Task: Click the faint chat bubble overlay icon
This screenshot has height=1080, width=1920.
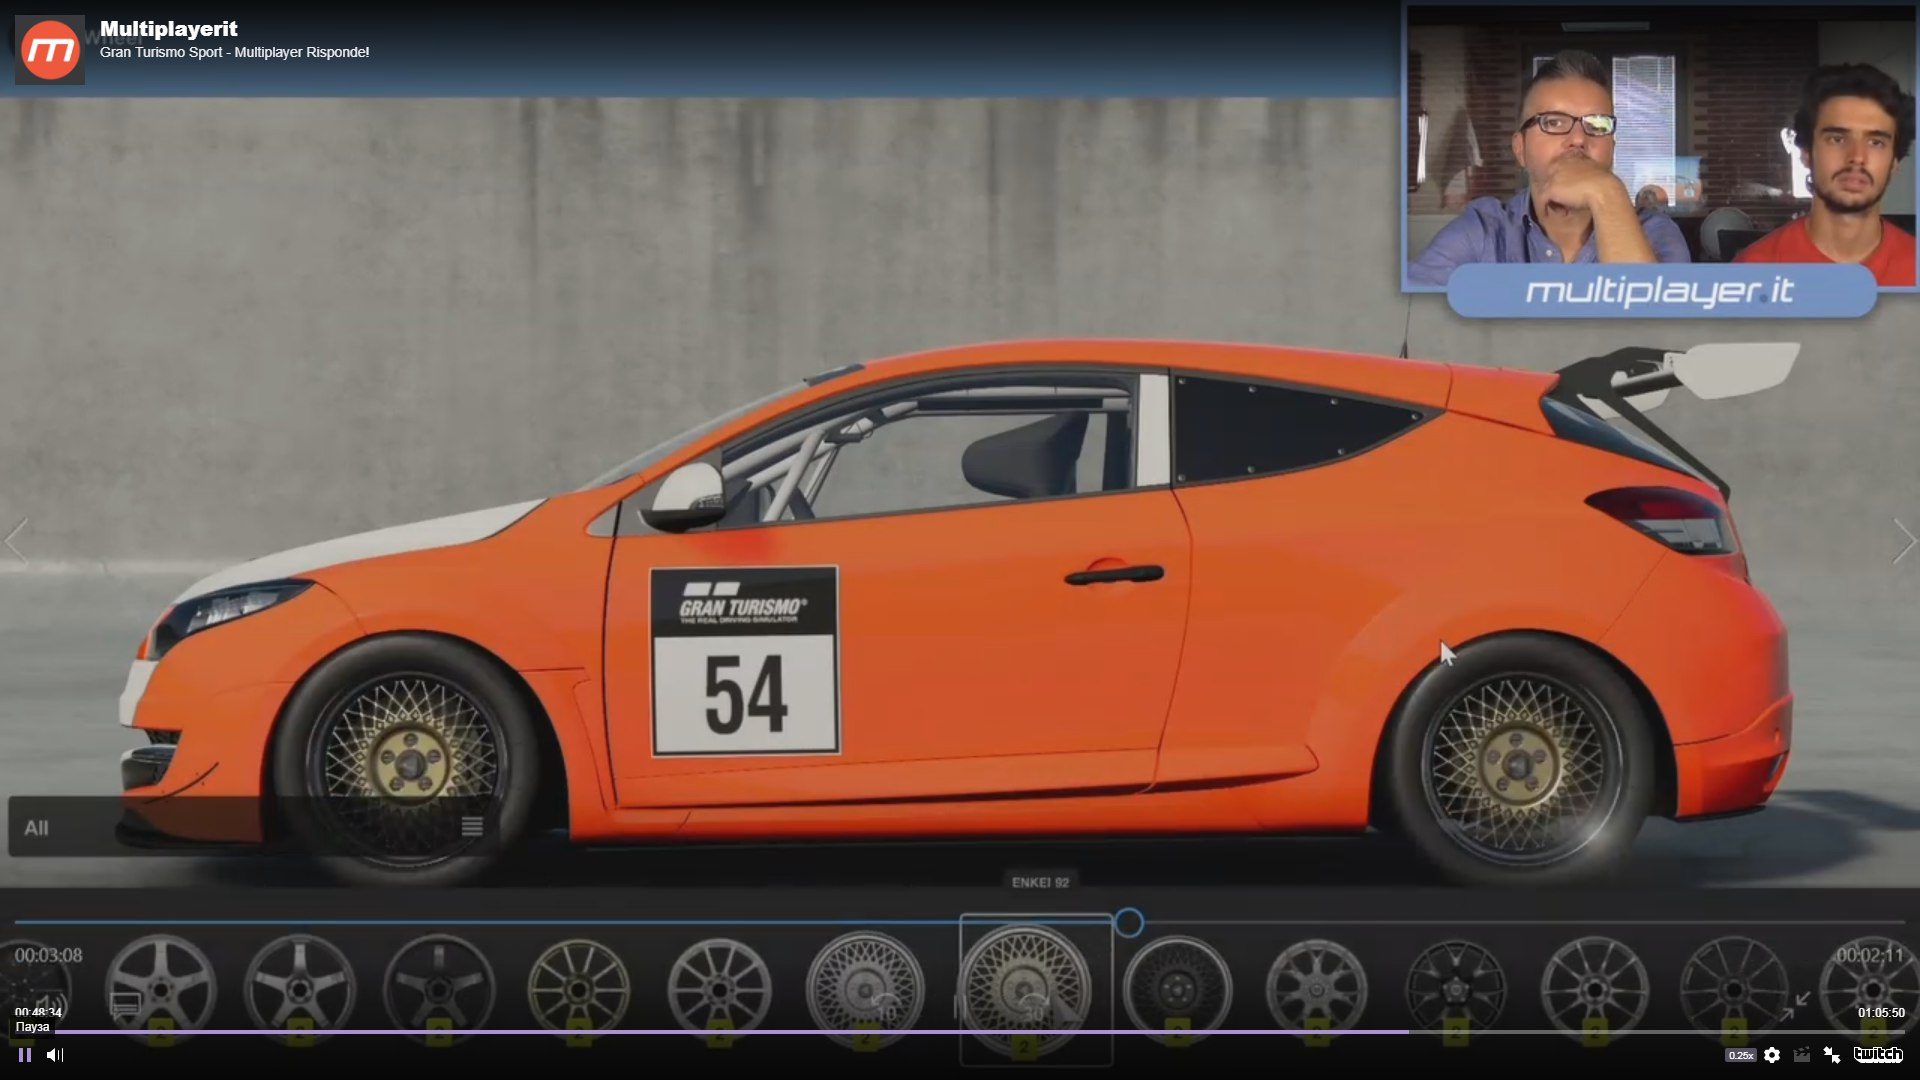Action: 125,1004
